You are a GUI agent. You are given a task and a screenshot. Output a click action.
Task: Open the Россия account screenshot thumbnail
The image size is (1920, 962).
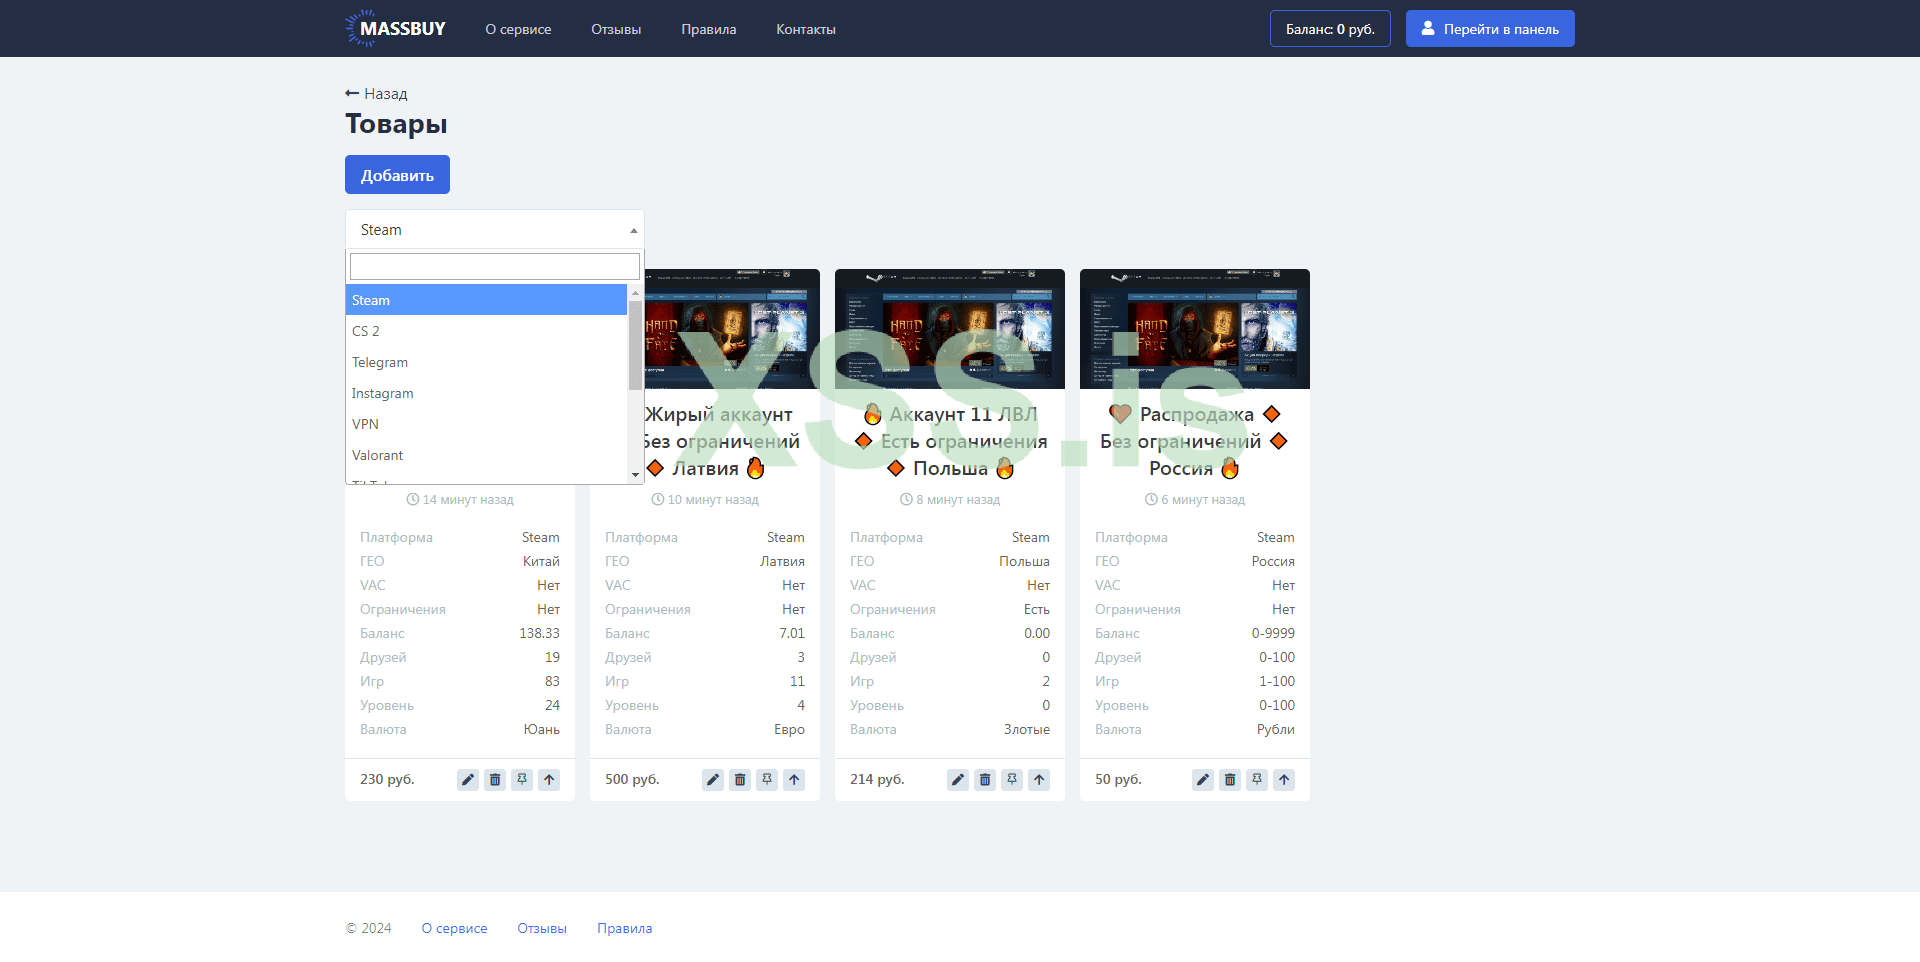pyautogui.click(x=1195, y=329)
